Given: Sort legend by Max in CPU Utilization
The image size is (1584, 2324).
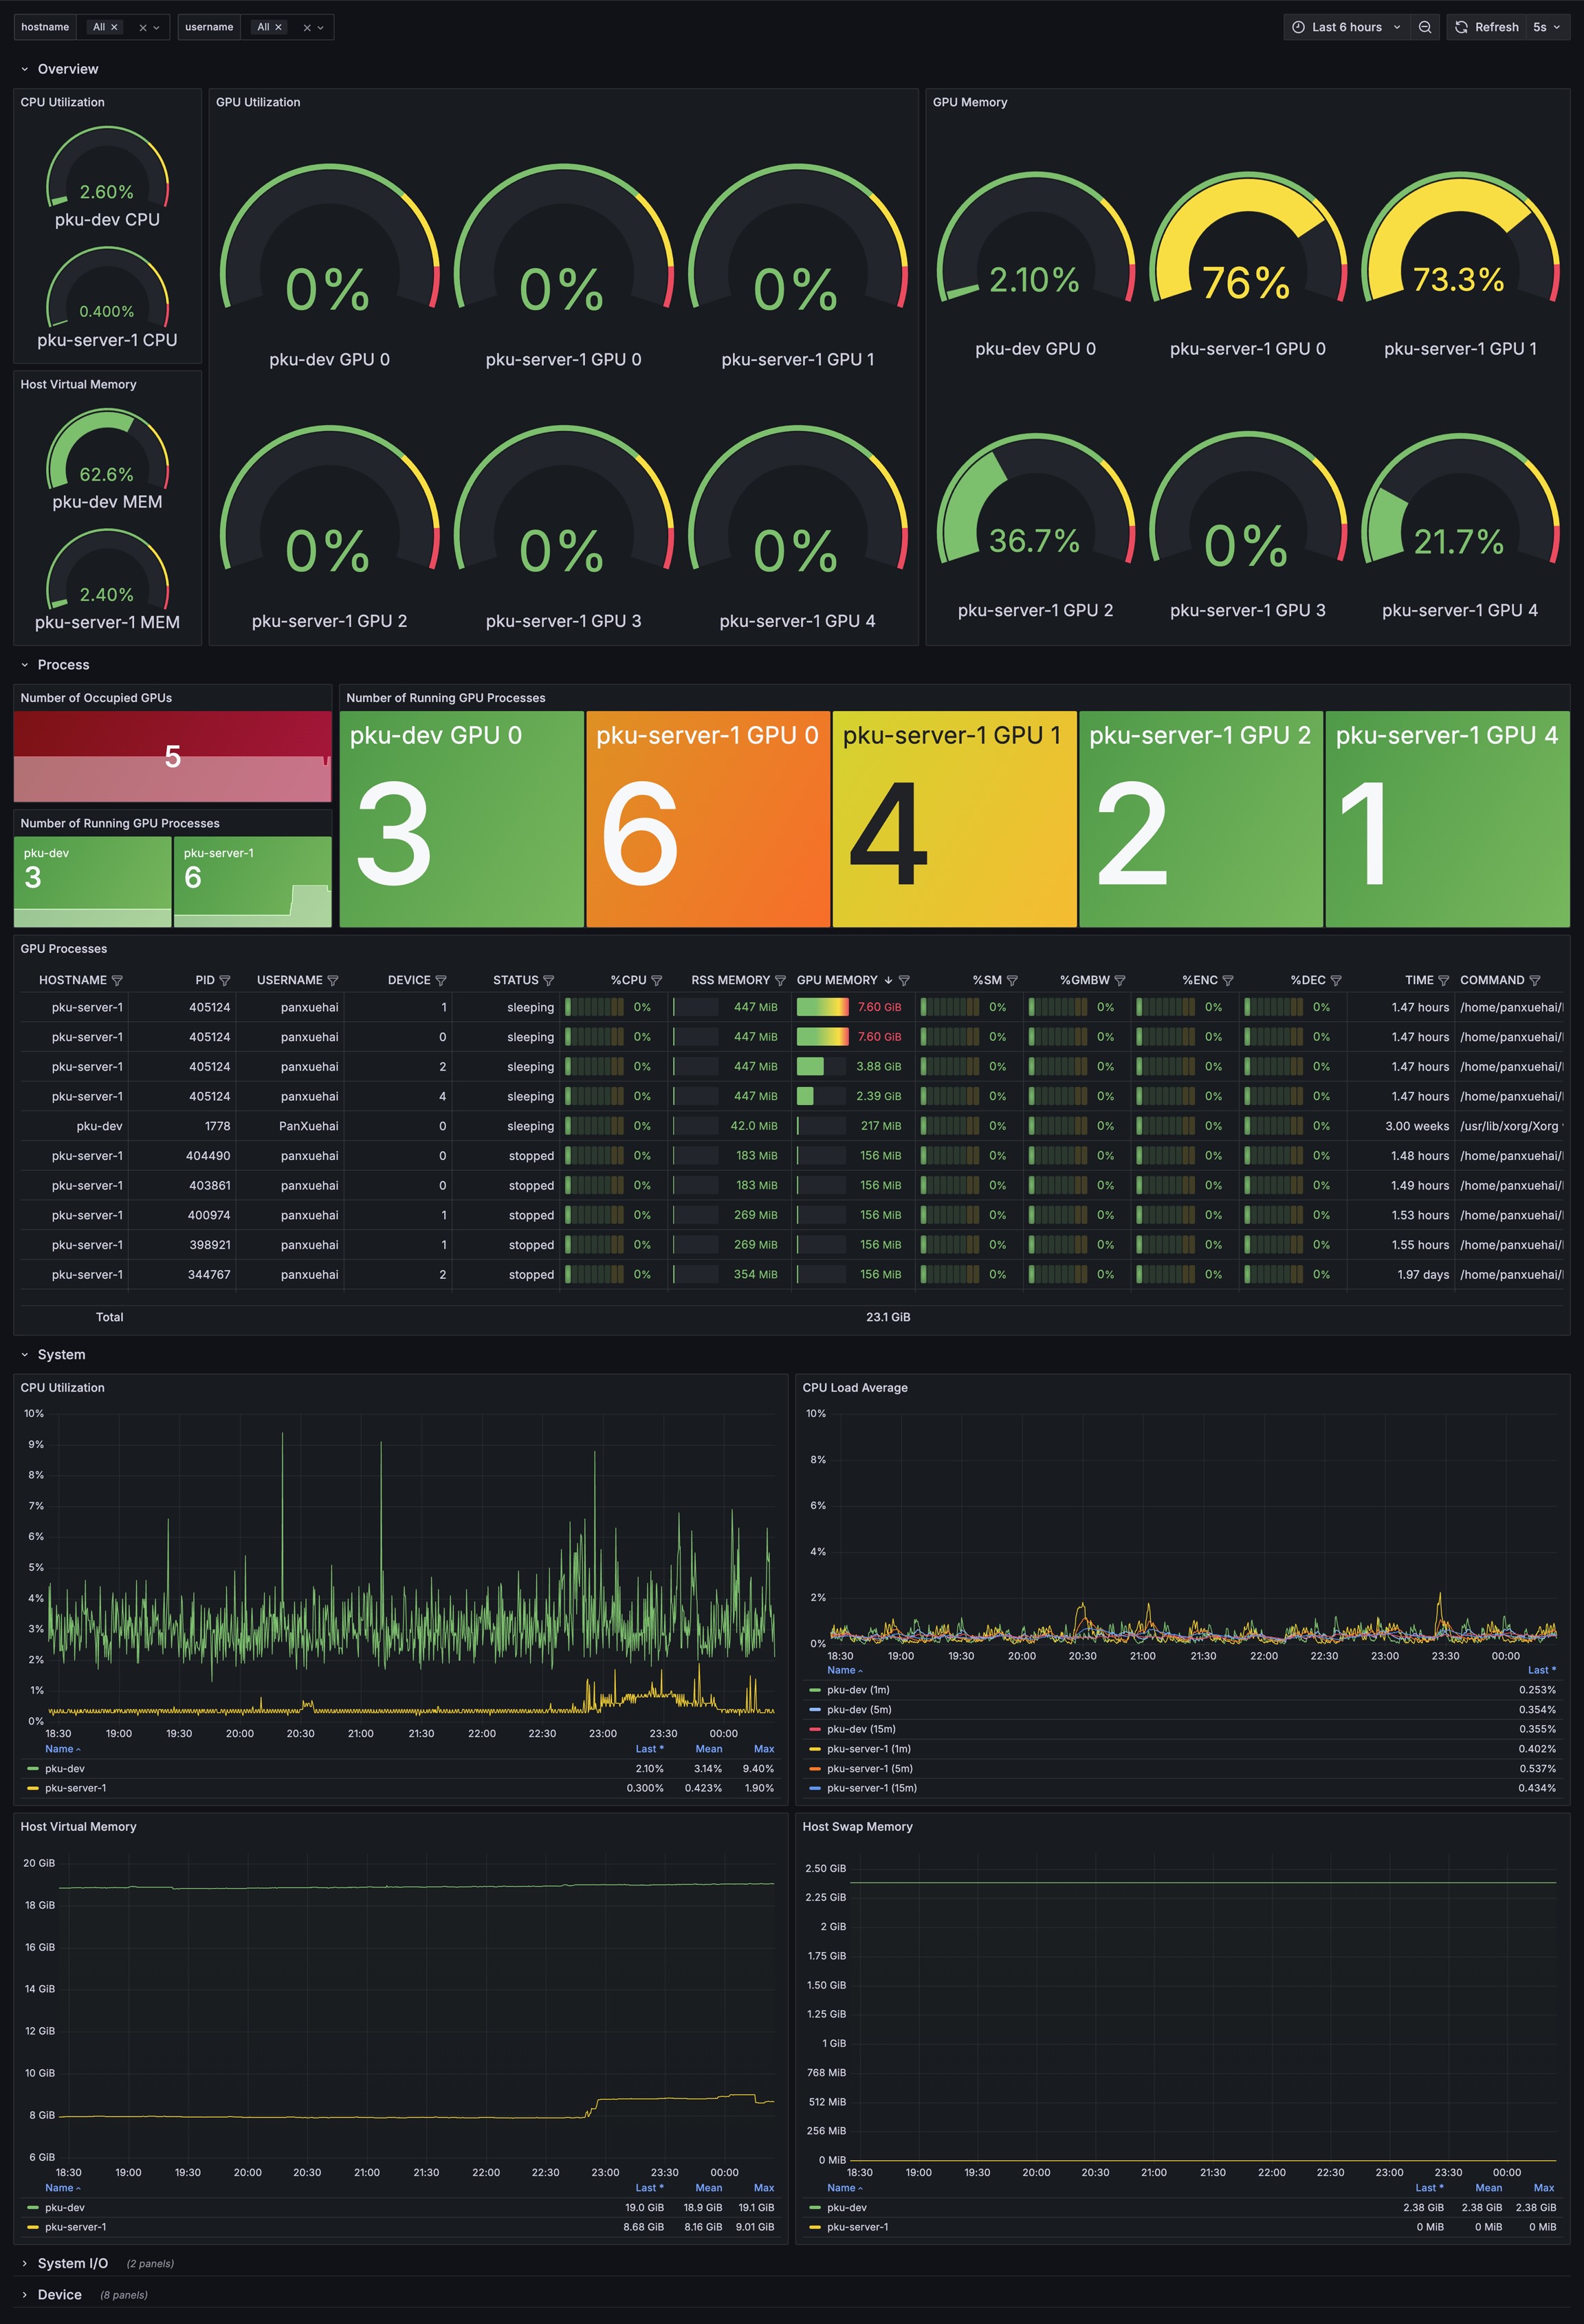Looking at the screenshot, I should [x=763, y=1748].
